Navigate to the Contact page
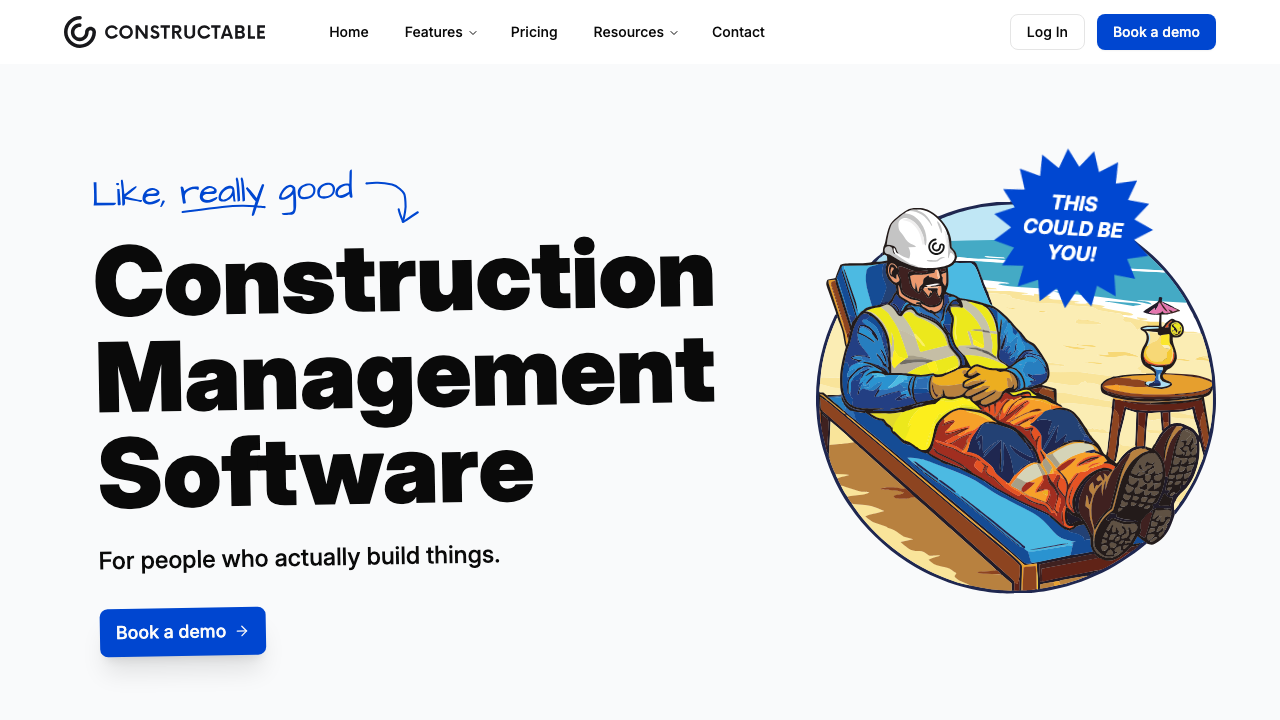This screenshot has width=1280, height=720. click(737, 32)
